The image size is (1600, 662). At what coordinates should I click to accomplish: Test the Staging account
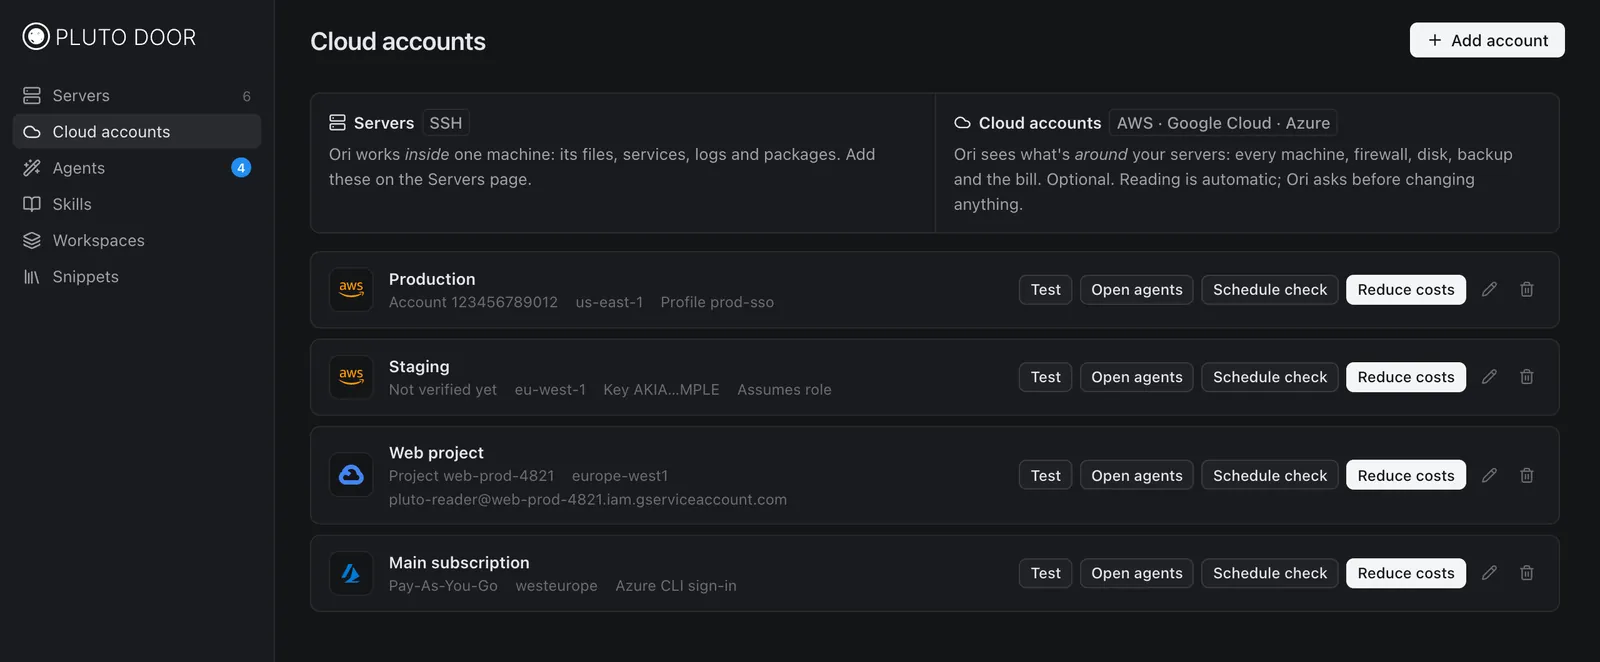click(1046, 377)
